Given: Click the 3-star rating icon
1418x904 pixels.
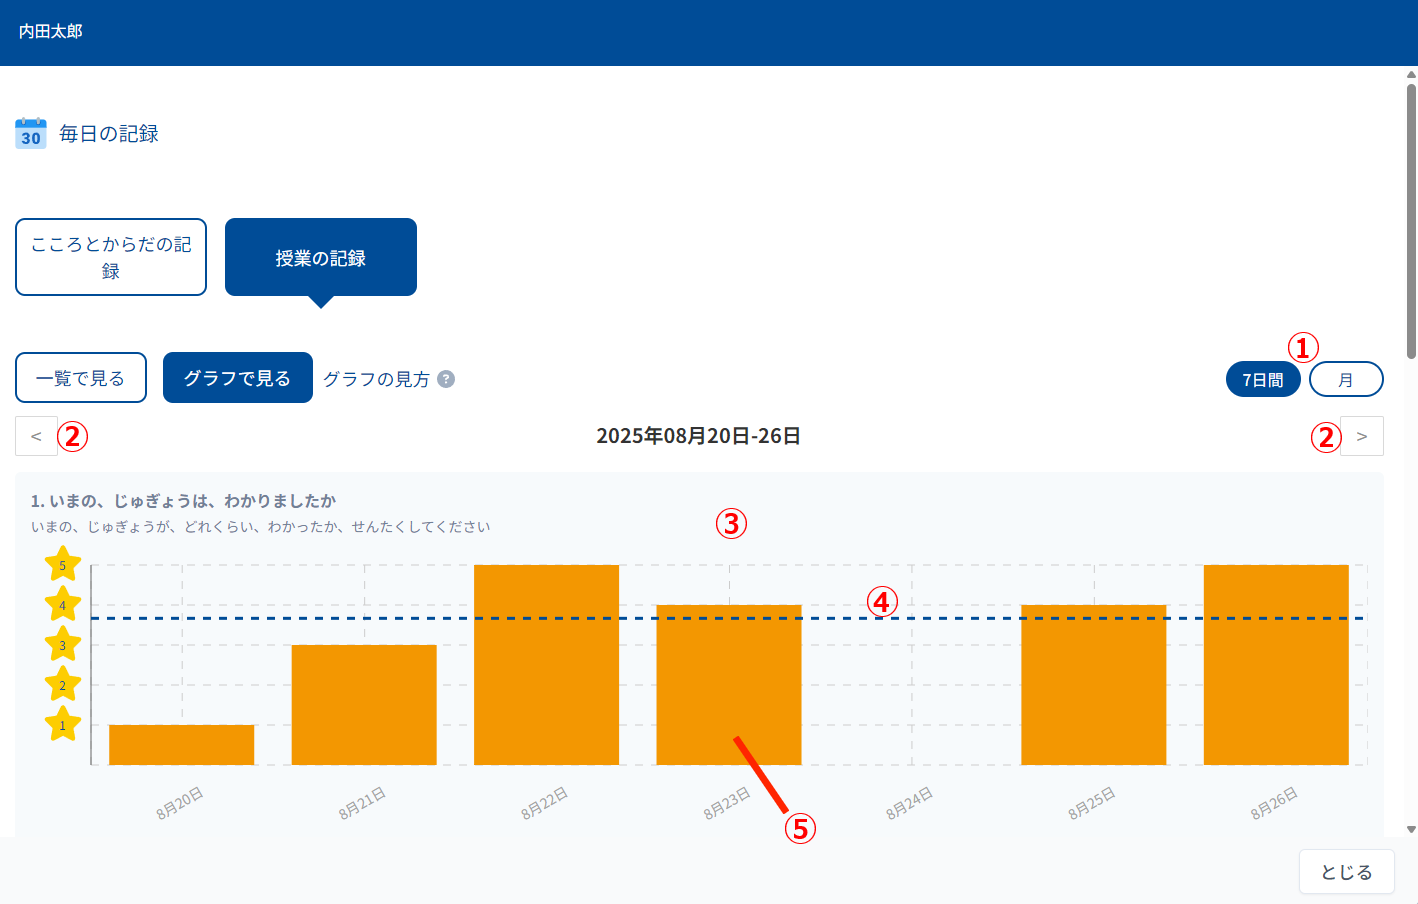Looking at the screenshot, I should point(63,645).
